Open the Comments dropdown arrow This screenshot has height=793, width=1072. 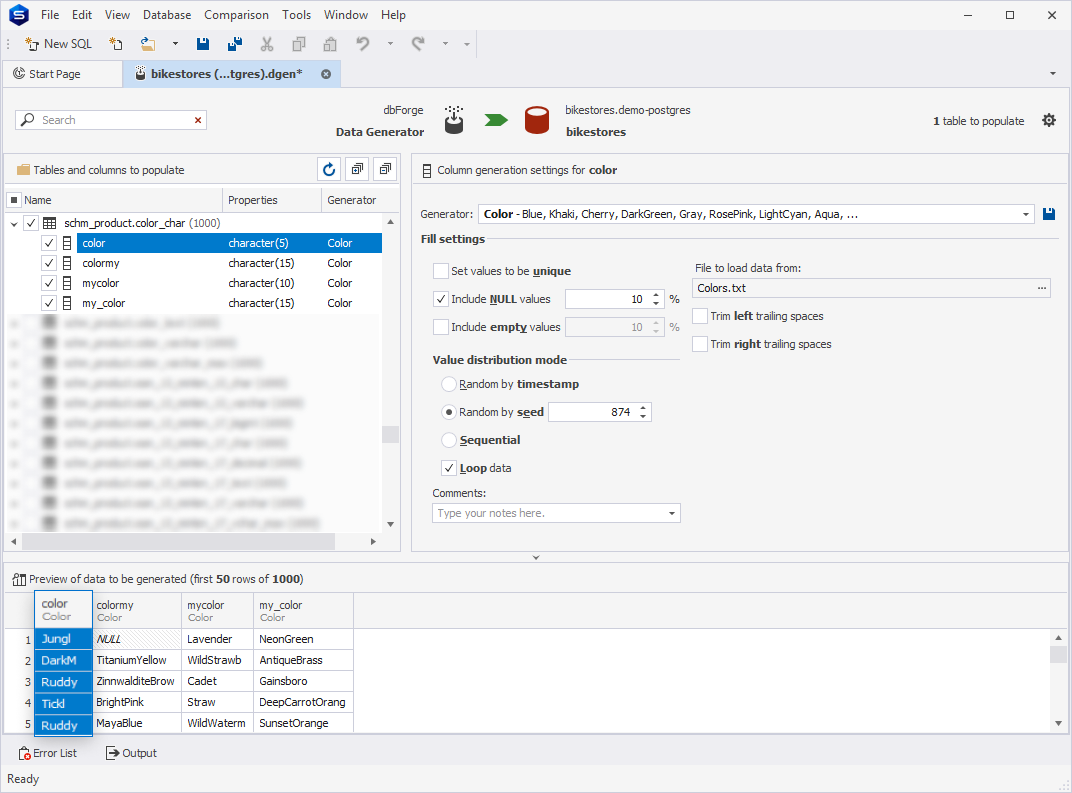[x=671, y=513]
